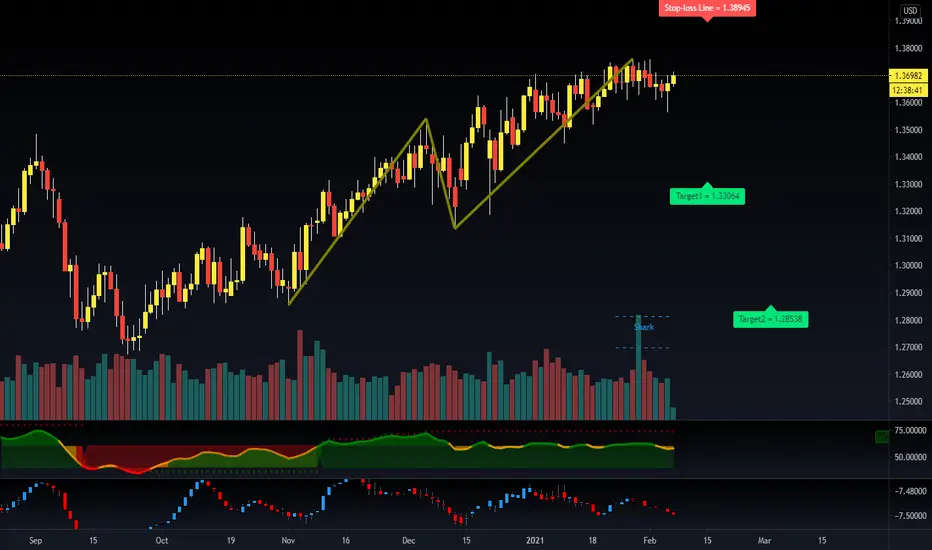Click the 1.26000 price axis label
The image size is (932, 550).
click(909, 375)
